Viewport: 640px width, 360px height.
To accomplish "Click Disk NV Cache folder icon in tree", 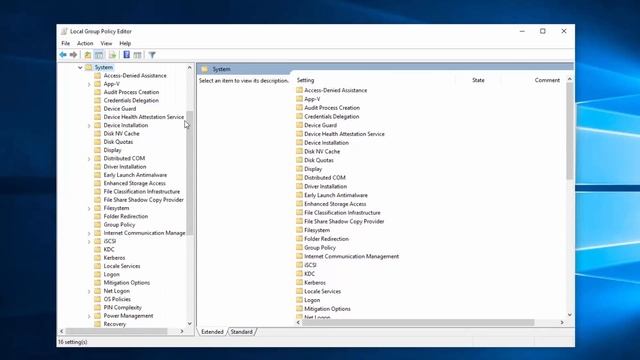I will [98, 133].
